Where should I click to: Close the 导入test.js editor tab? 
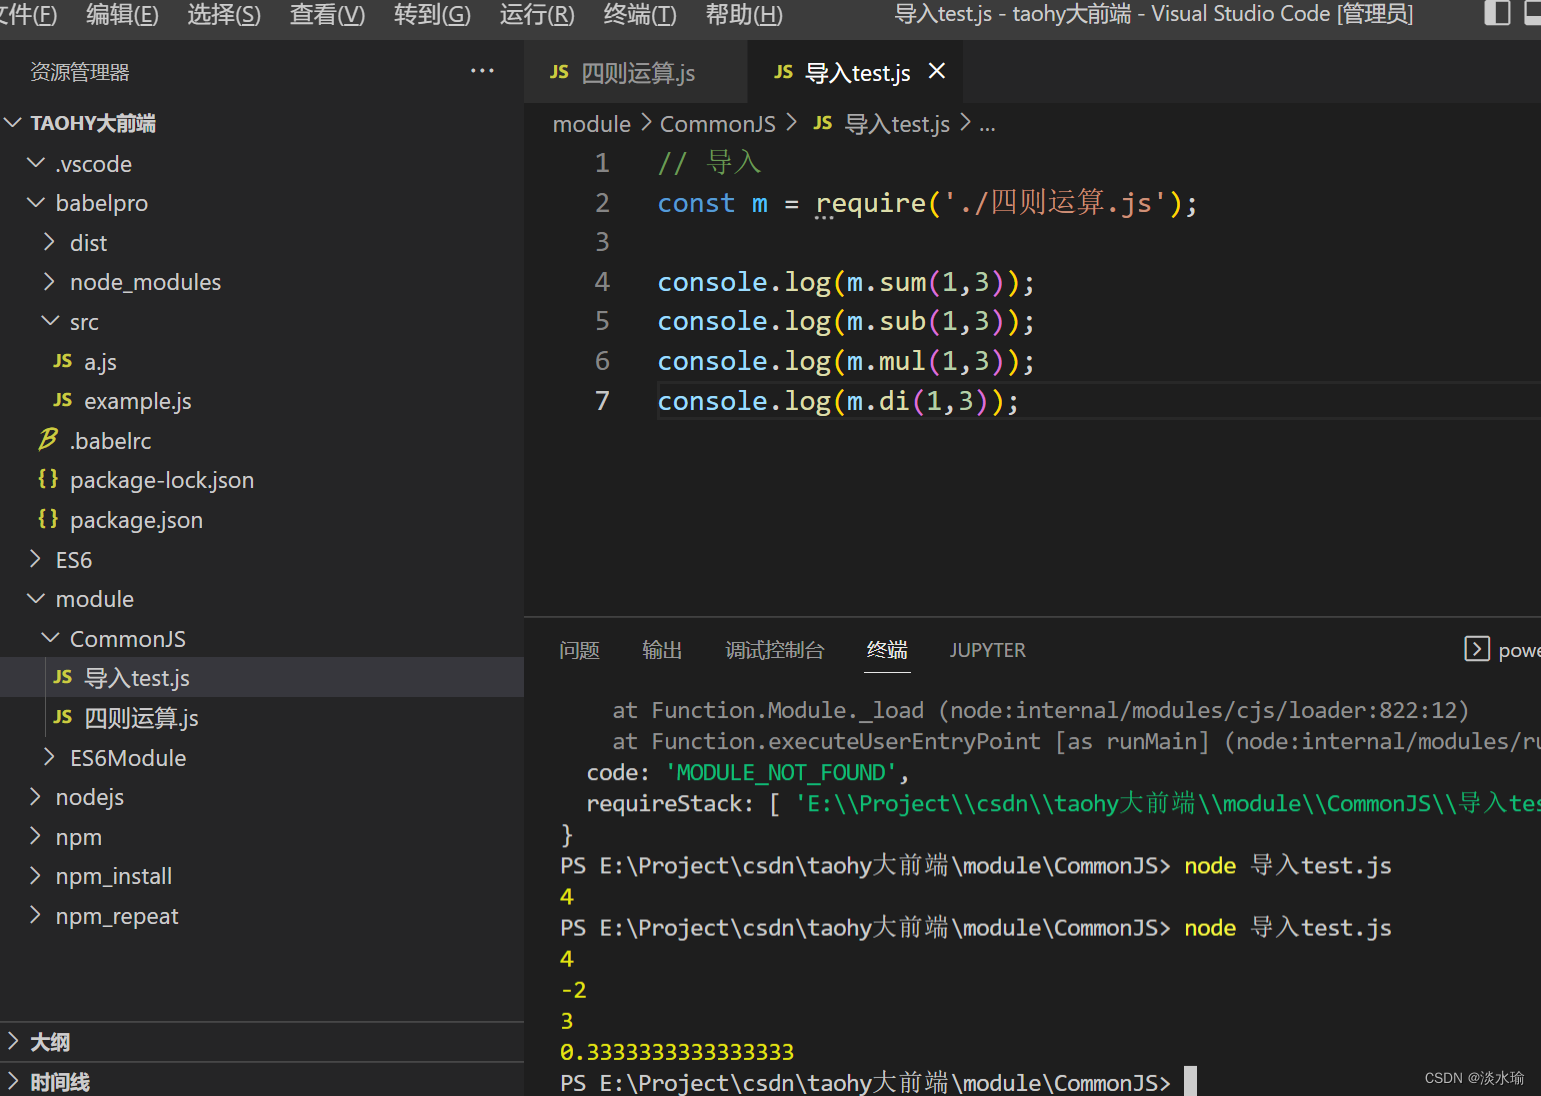click(937, 71)
